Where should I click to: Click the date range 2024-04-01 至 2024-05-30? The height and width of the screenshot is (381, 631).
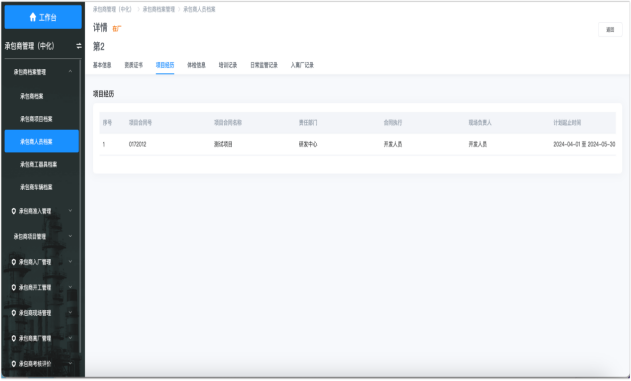coord(584,144)
